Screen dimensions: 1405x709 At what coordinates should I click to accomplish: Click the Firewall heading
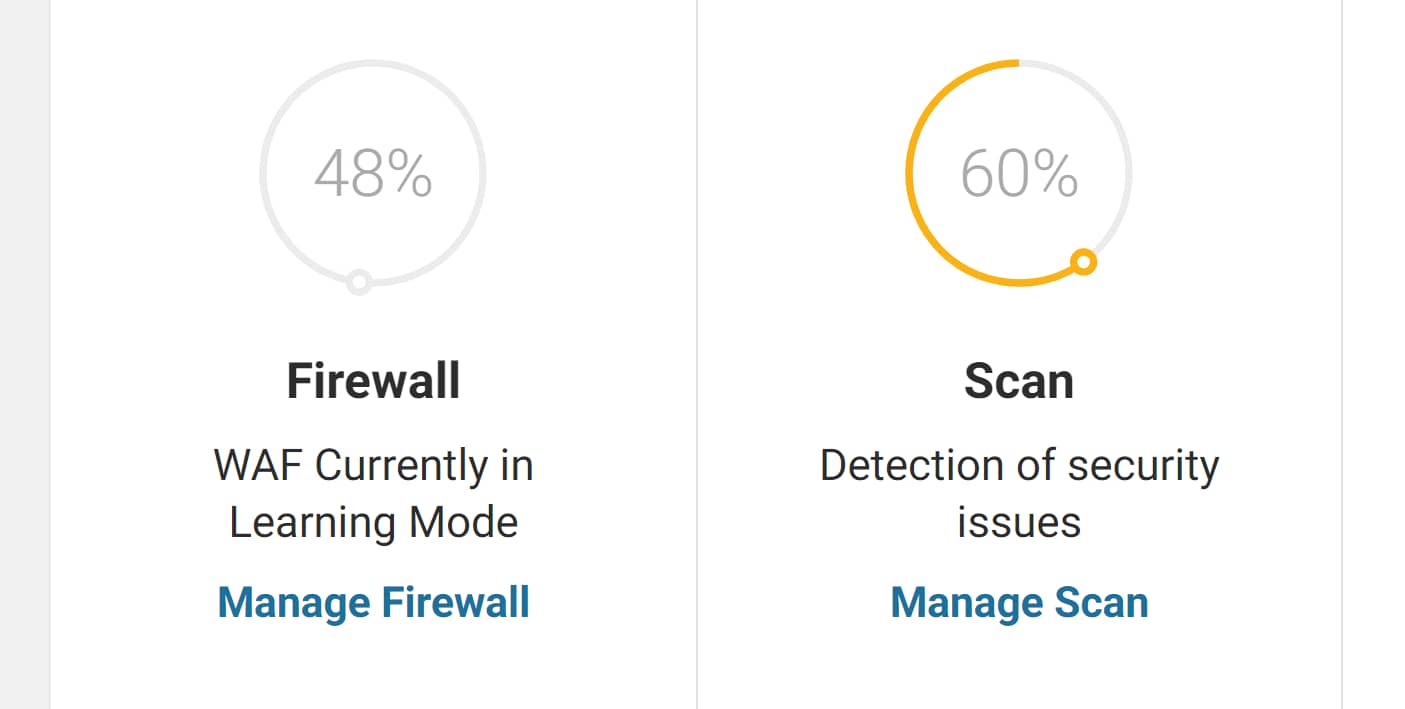point(373,381)
